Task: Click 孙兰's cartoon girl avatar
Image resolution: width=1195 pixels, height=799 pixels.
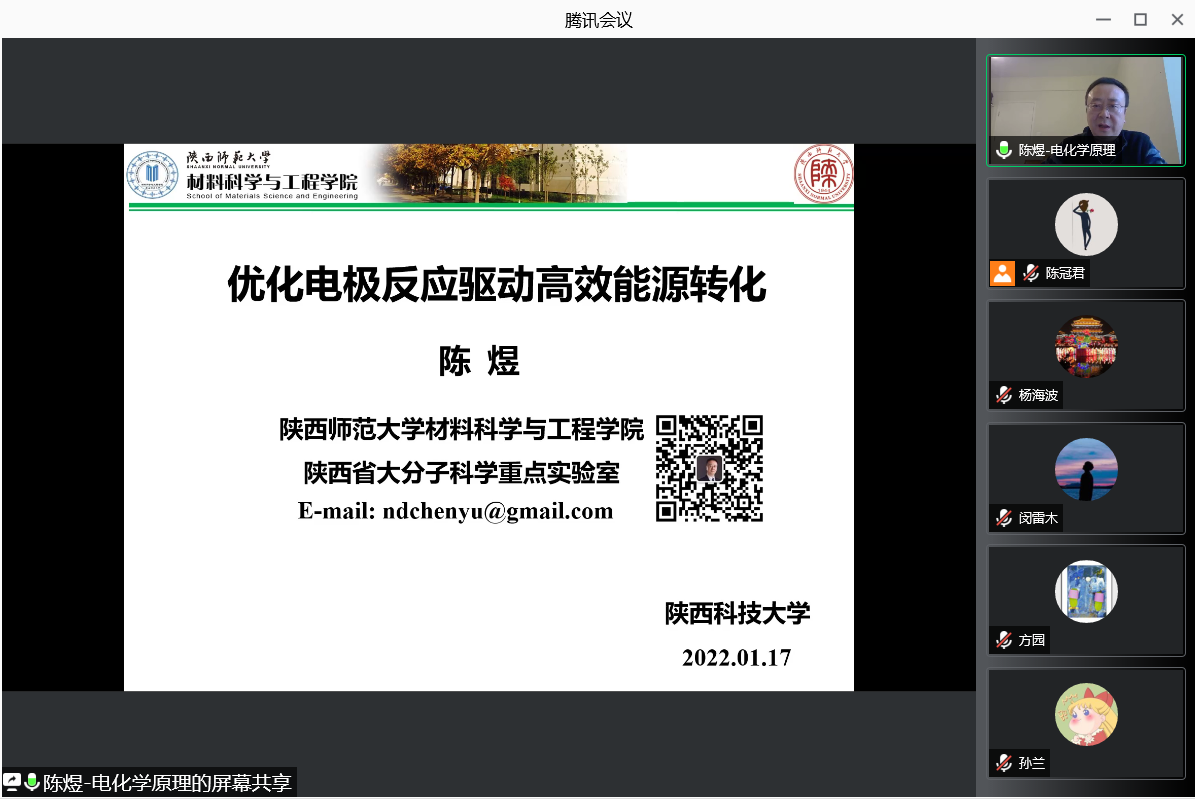Action: (1086, 714)
